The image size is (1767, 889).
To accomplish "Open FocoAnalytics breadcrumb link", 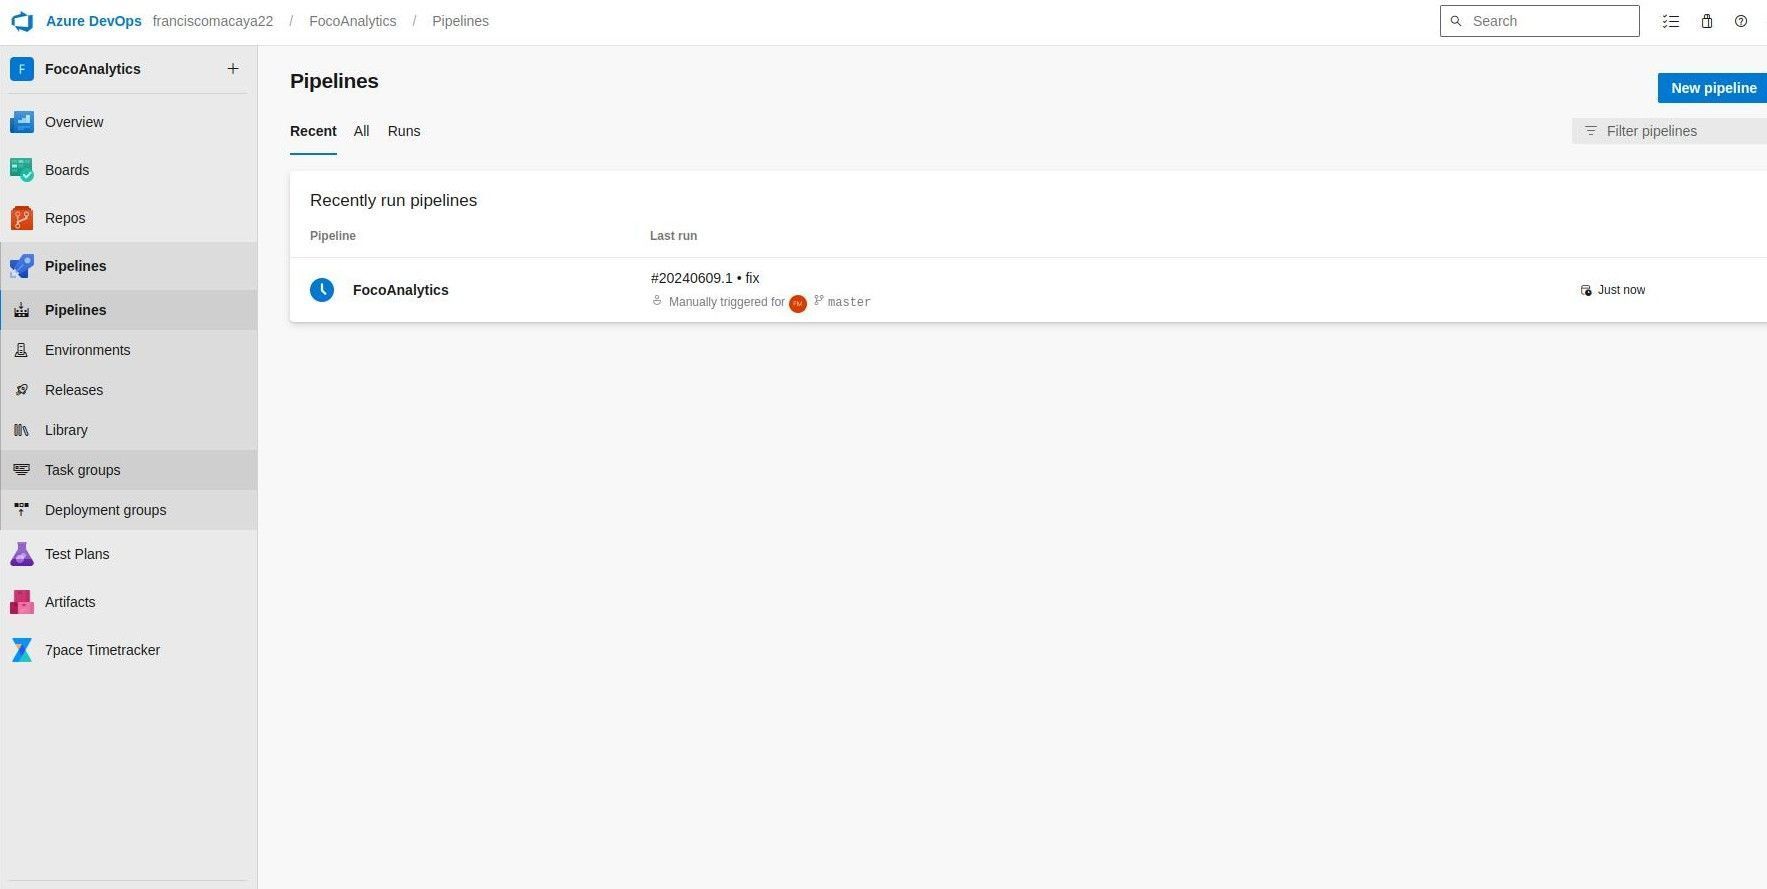I will [x=353, y=21].
